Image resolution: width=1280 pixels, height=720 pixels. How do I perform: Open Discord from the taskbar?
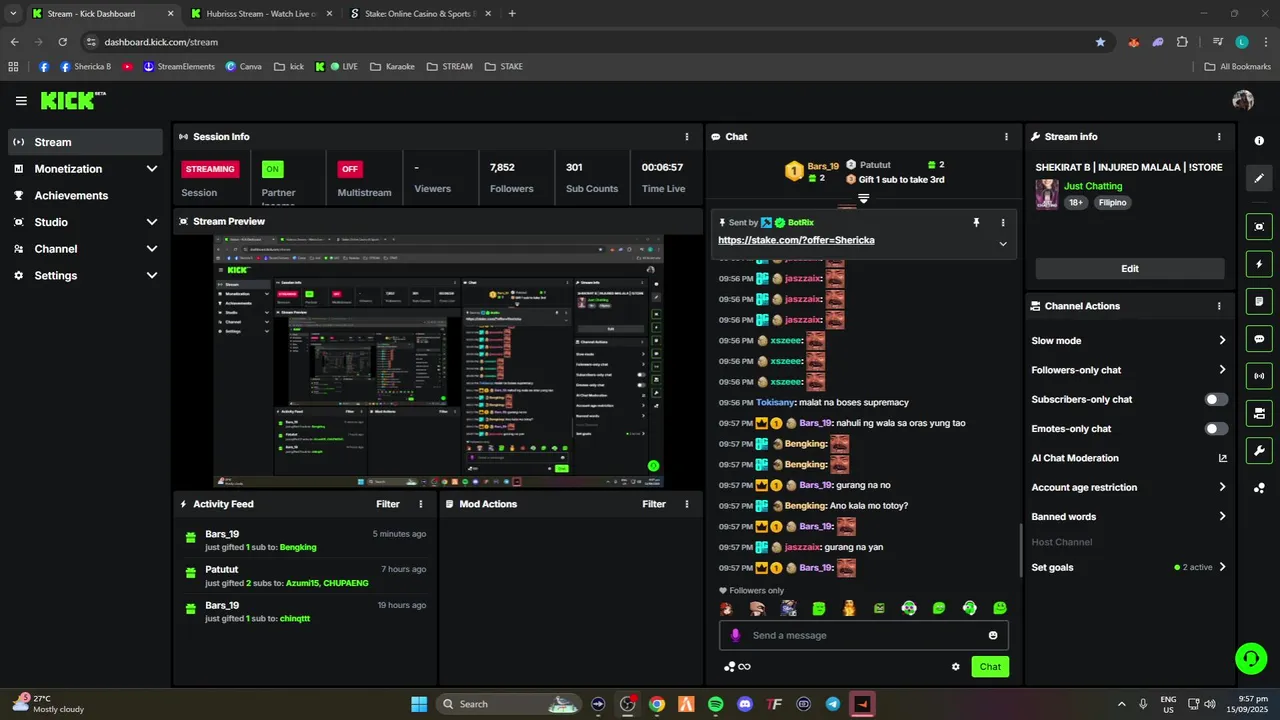[x=744, y=704]
